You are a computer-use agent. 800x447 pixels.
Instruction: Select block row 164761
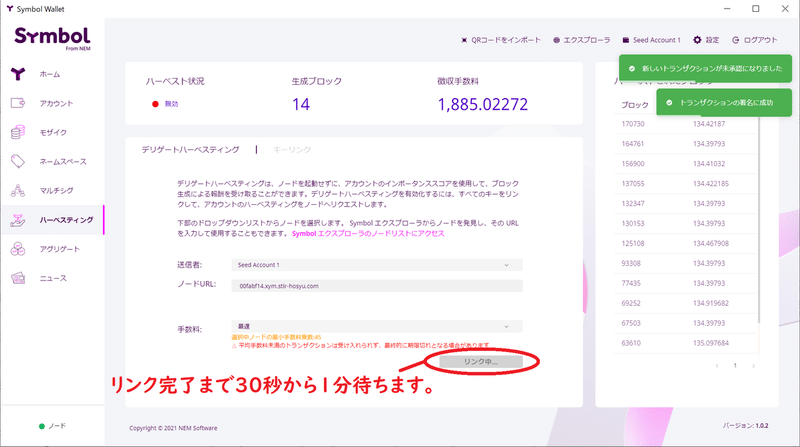pos(686,144)
